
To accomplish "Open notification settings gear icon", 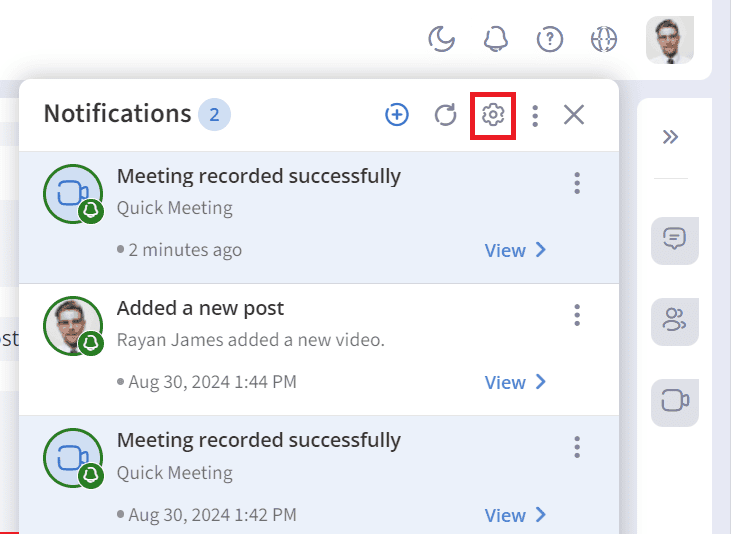I will pyautogui.click(x=492, y=115).
